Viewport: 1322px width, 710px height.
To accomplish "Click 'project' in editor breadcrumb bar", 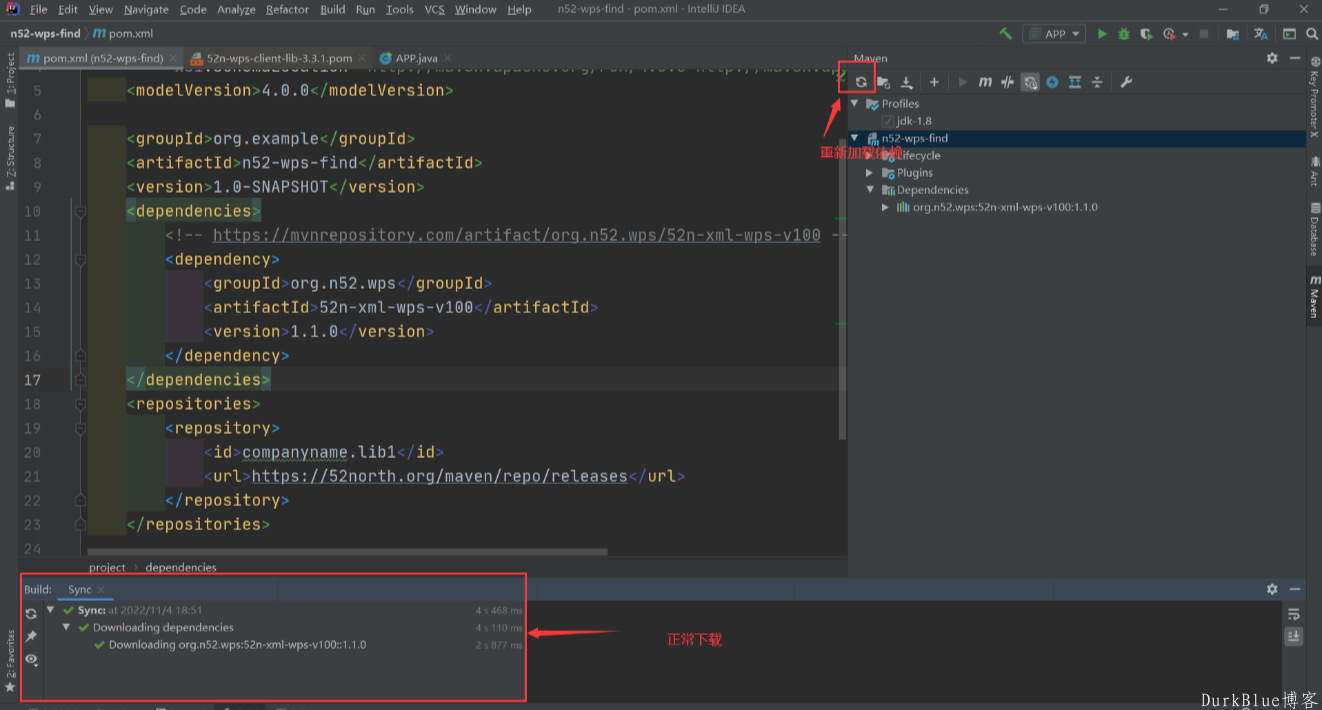I will 107,567.
